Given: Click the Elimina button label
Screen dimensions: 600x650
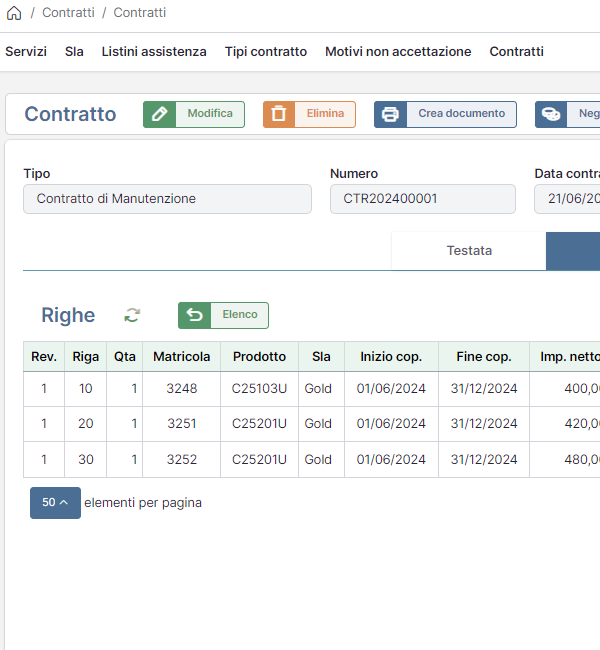Looking at the screenshot, I should 325,113.
